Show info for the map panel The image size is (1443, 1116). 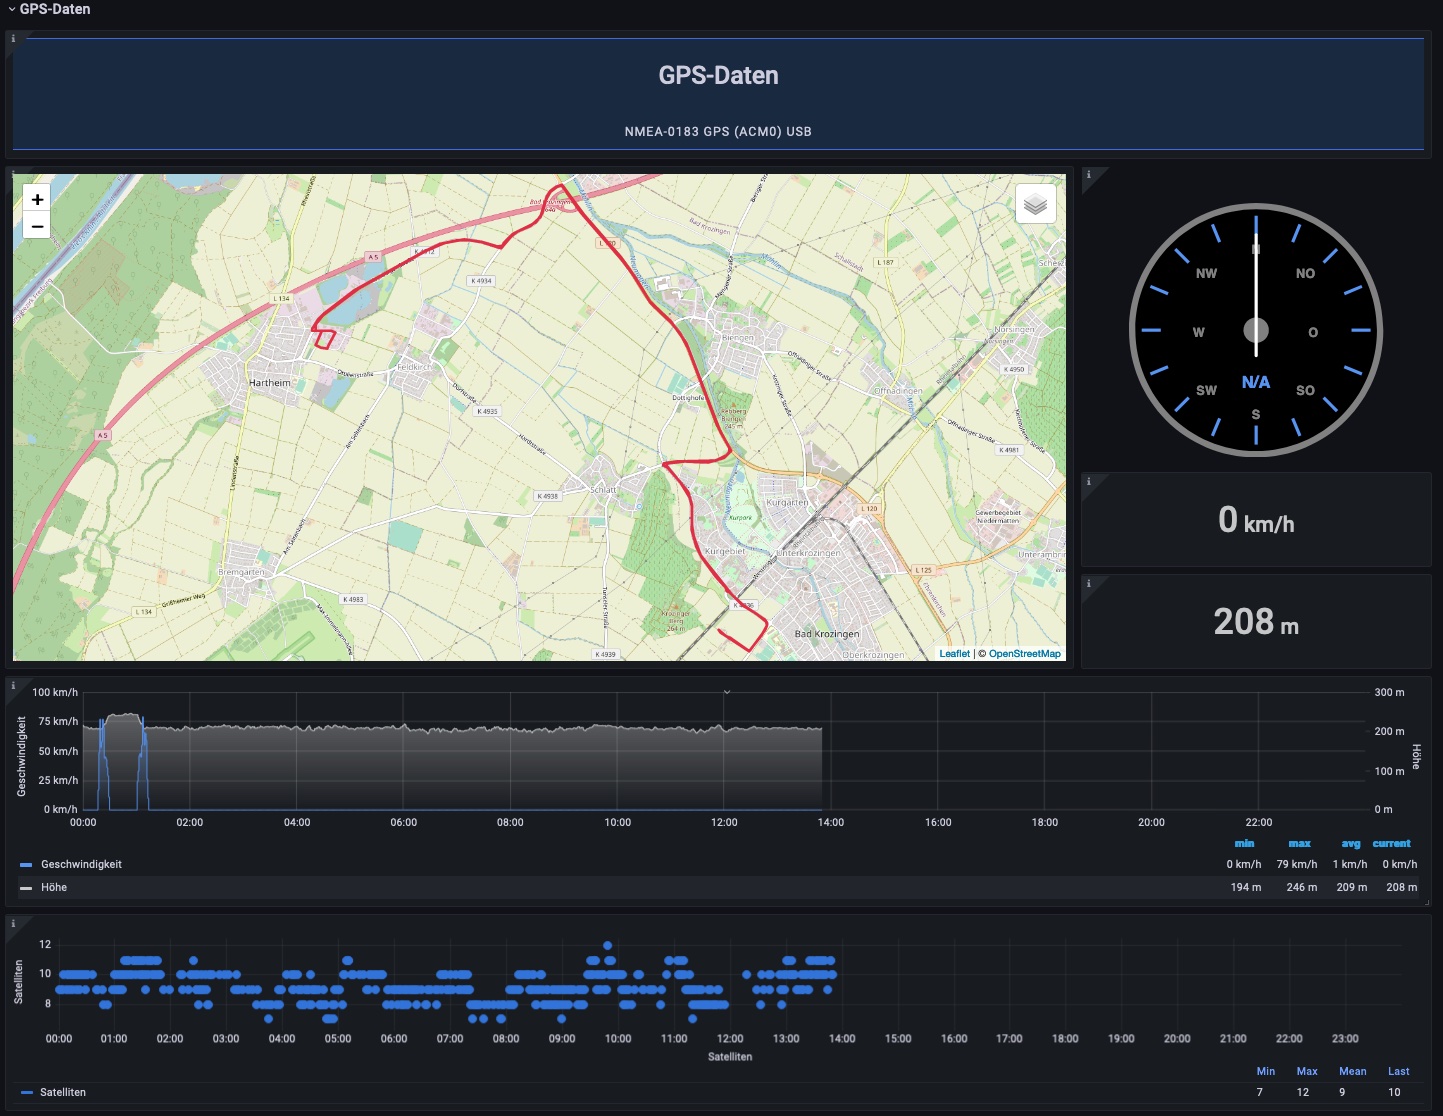point(13,175)
